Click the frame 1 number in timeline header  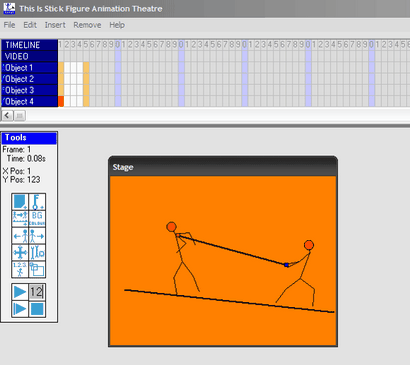pos(60,45)
